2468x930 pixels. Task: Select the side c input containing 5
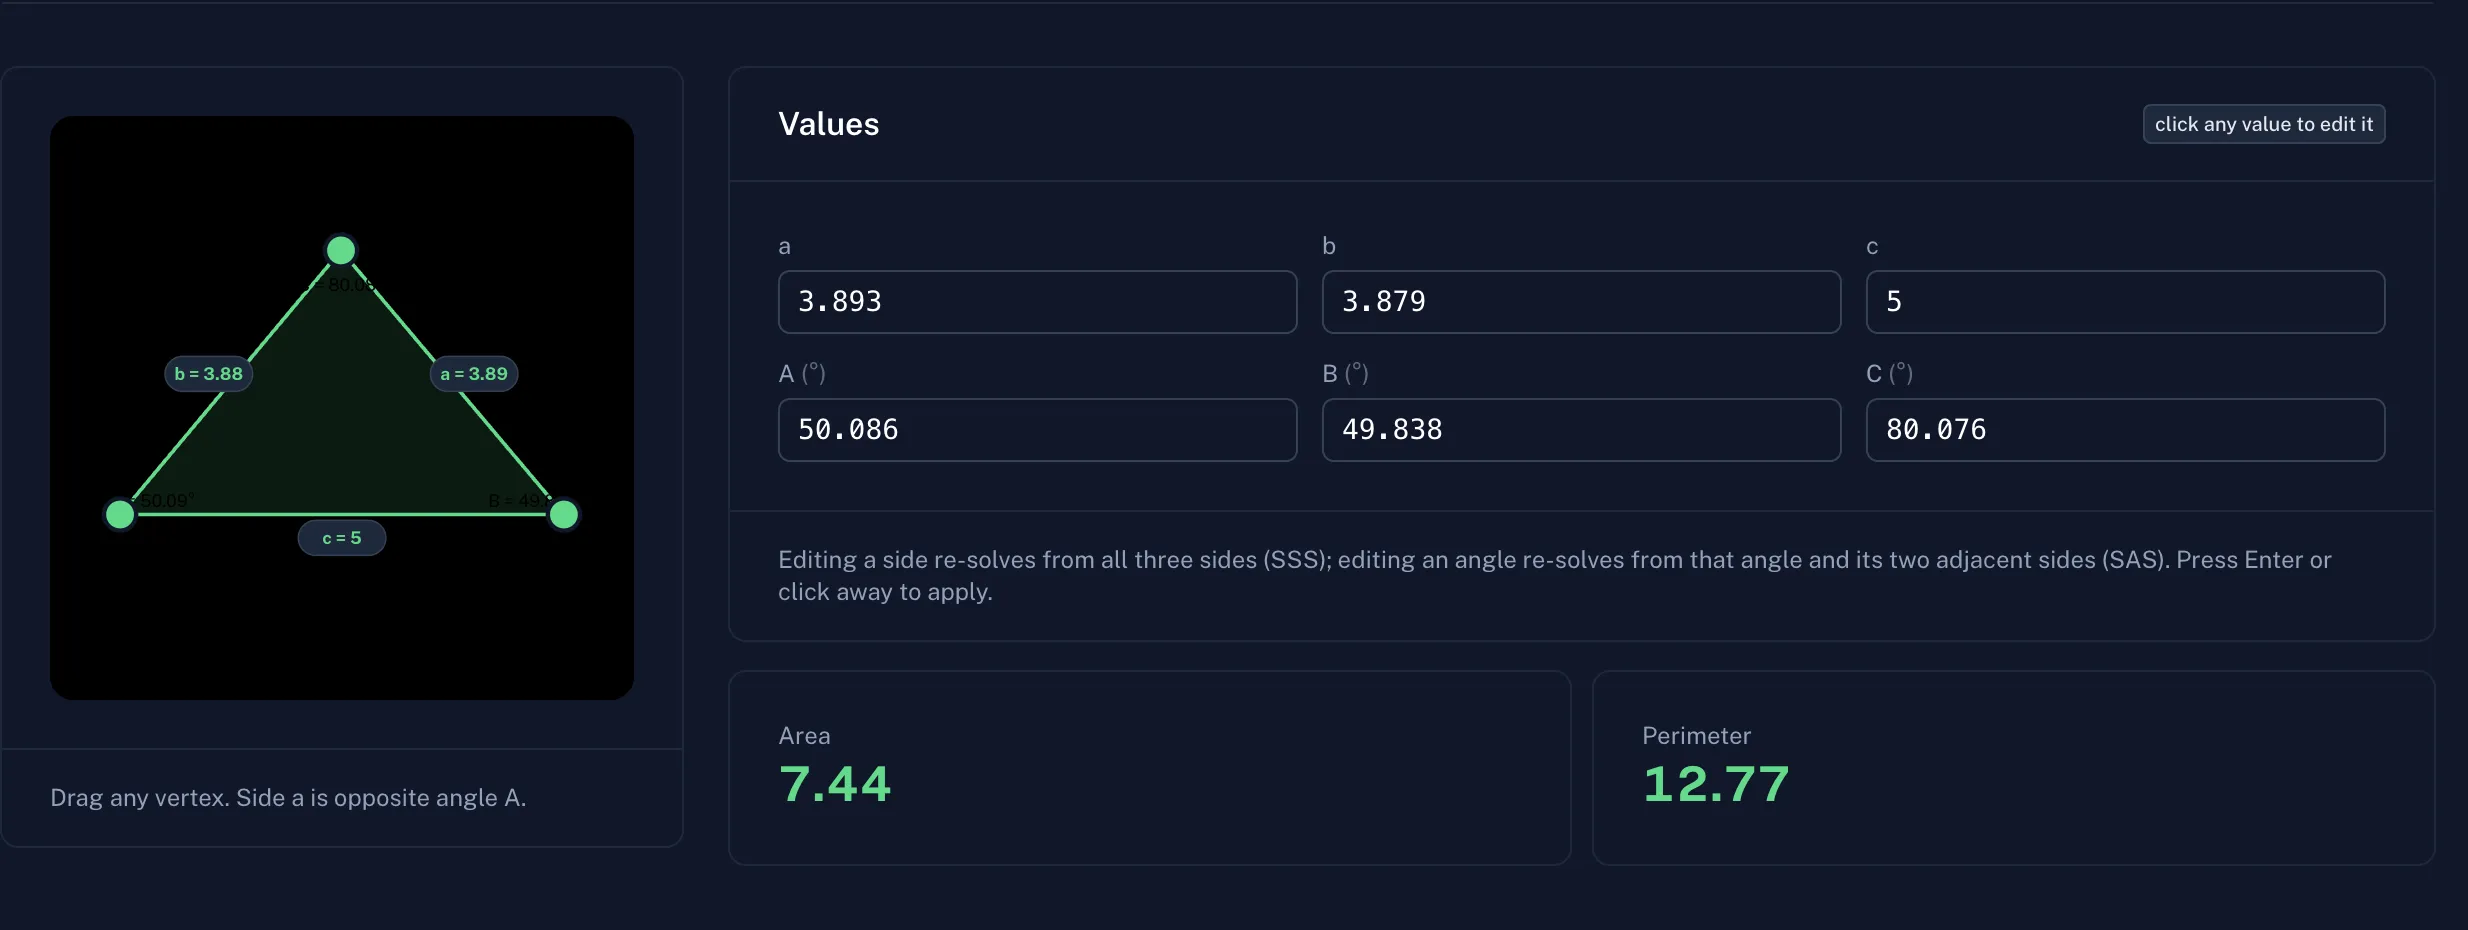point(2125,302)
